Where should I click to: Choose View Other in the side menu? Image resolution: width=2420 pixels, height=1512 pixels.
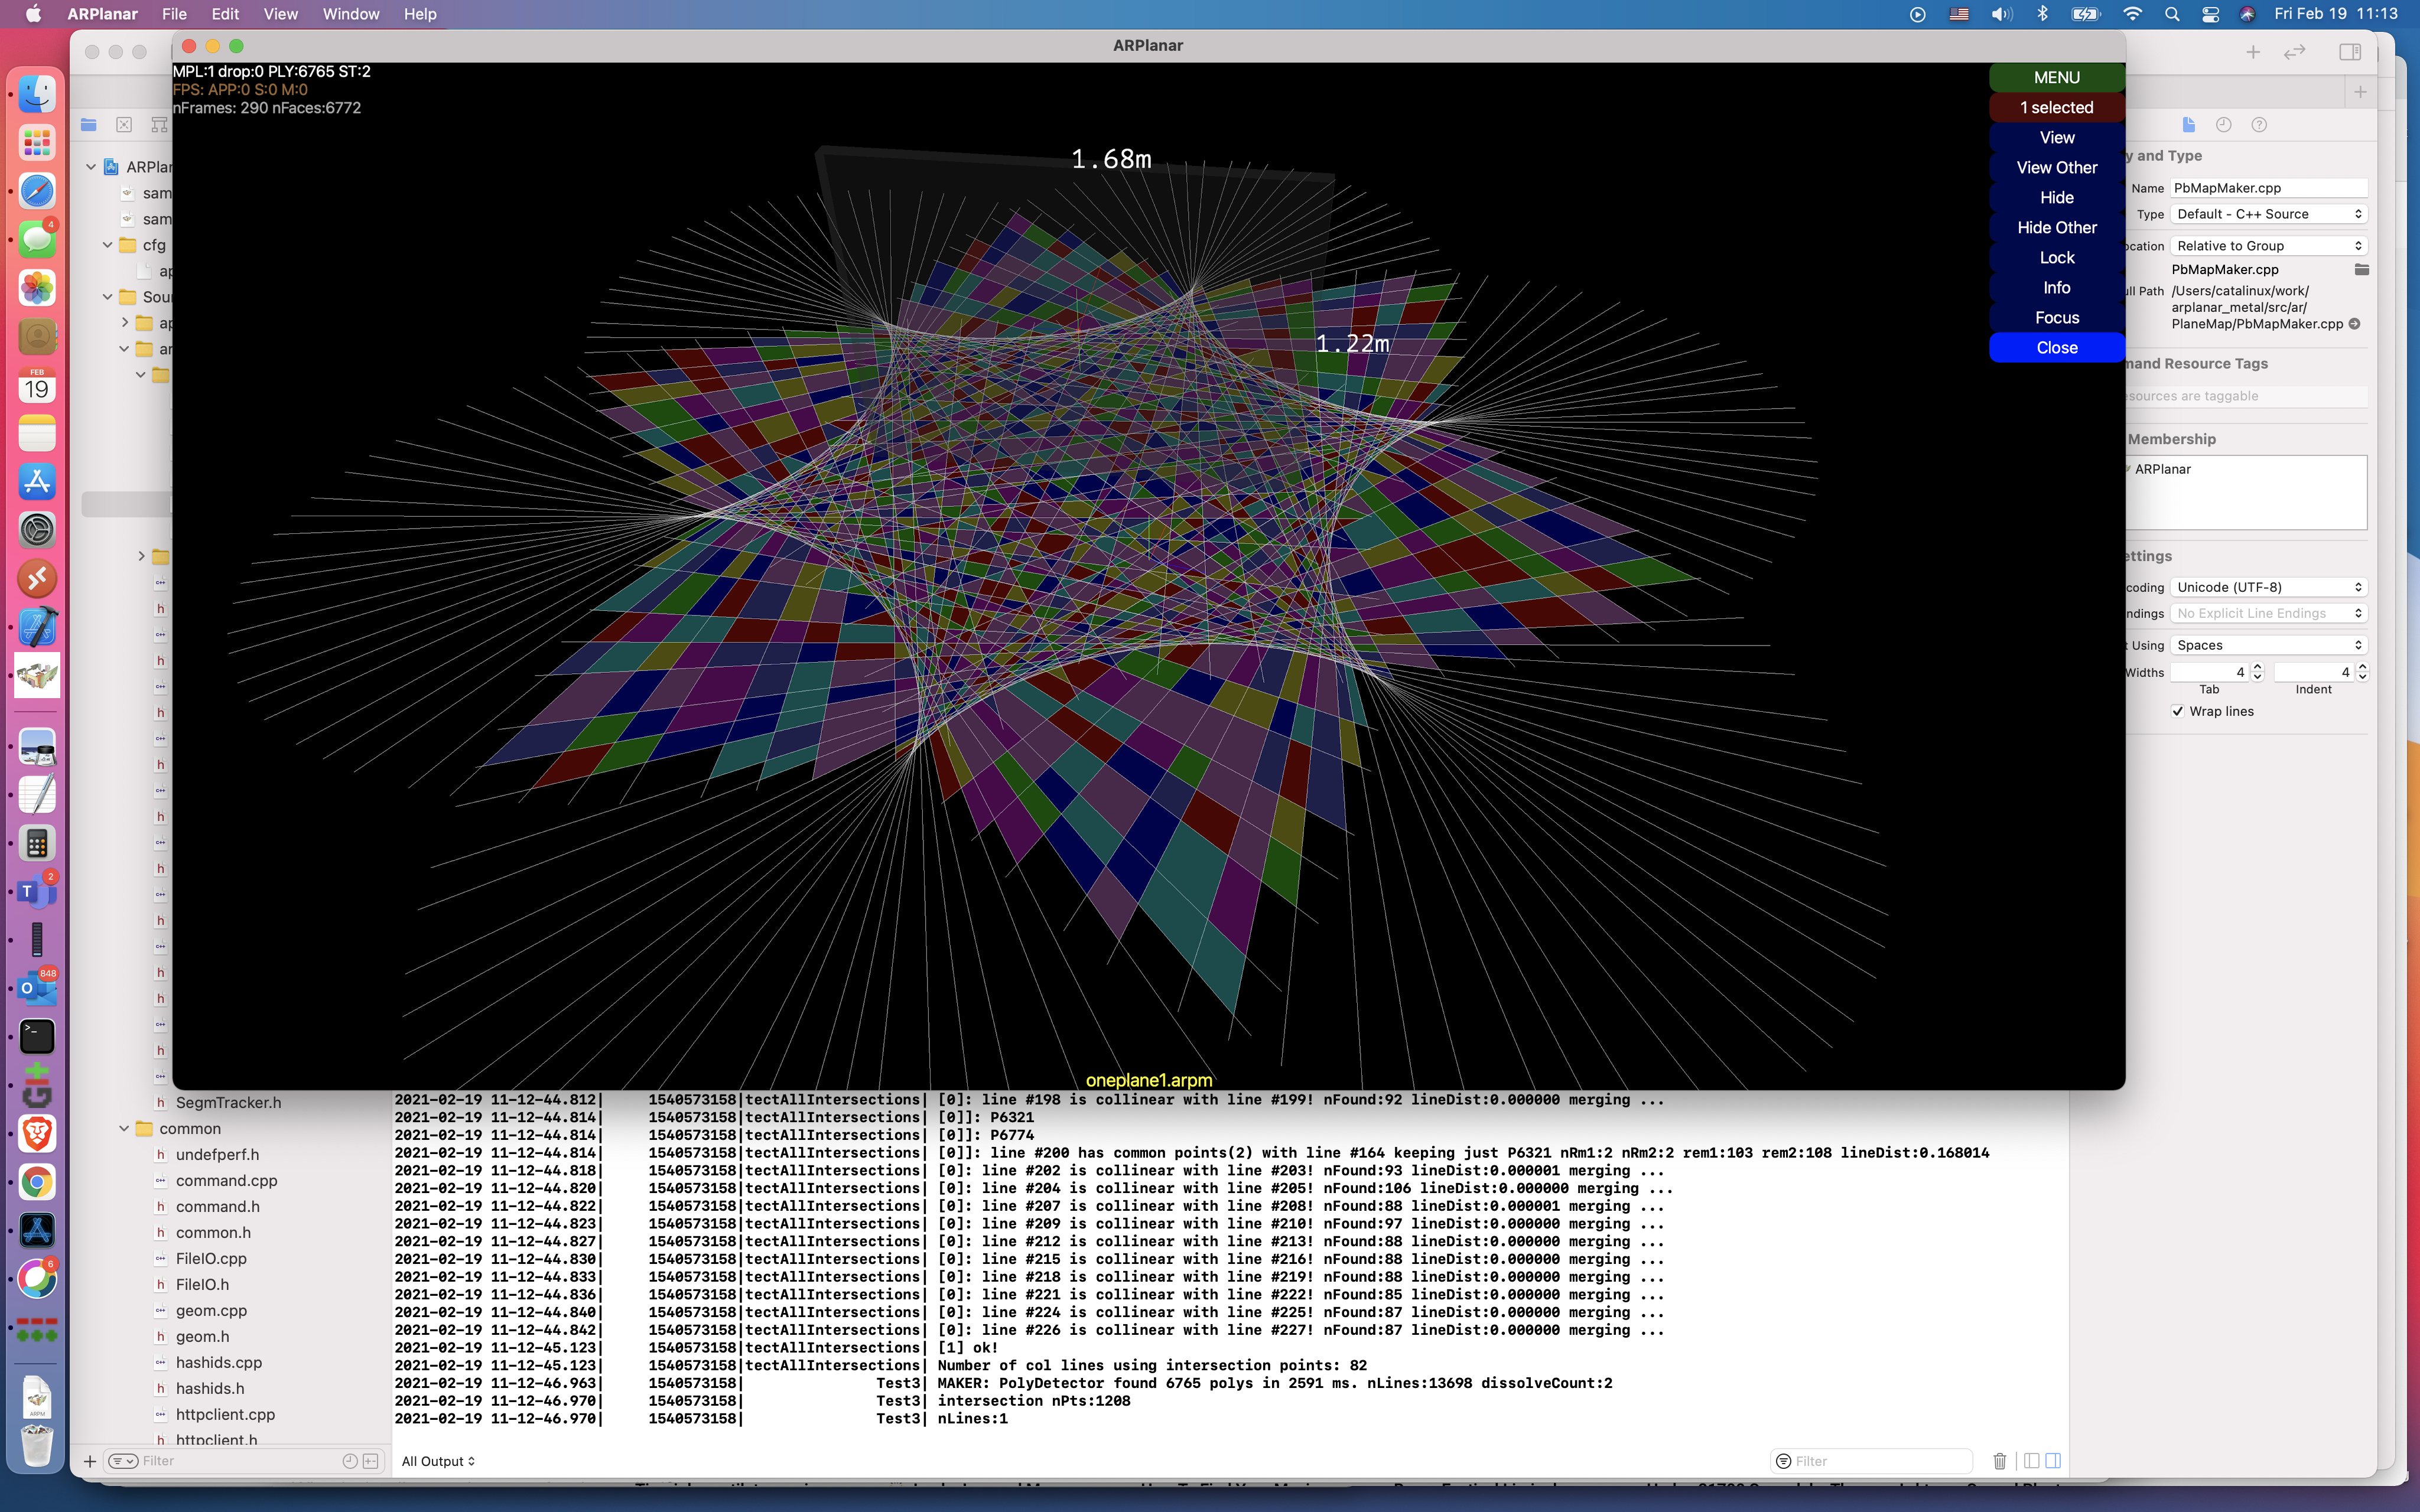[x=2056, y=167]
